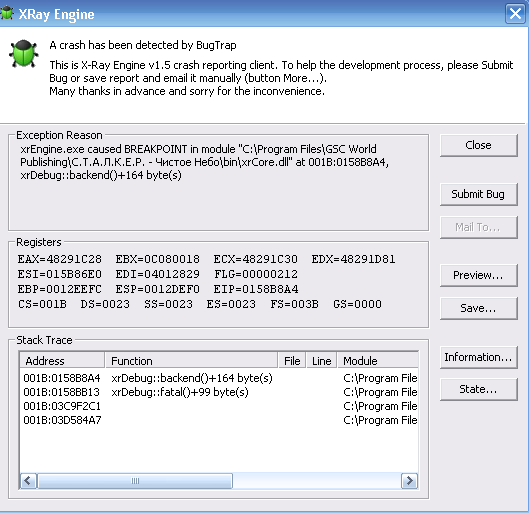This screenshot has height=513, width=529.
Task: Click the ESP=0012DEF0 register value
Action: pyautogui.click(x=158, y=289)
